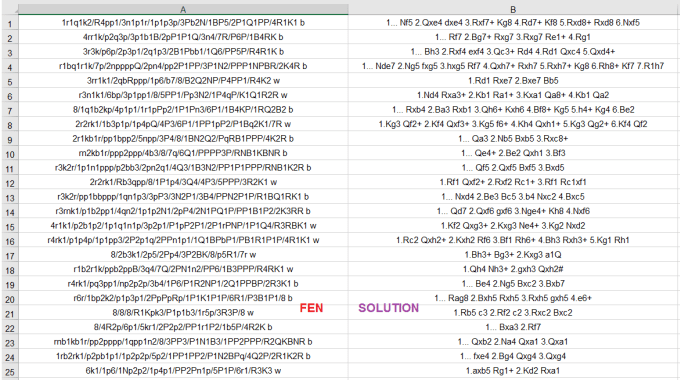Select cell A10 FEN ending RNB1KBNR b

point(183,153)
